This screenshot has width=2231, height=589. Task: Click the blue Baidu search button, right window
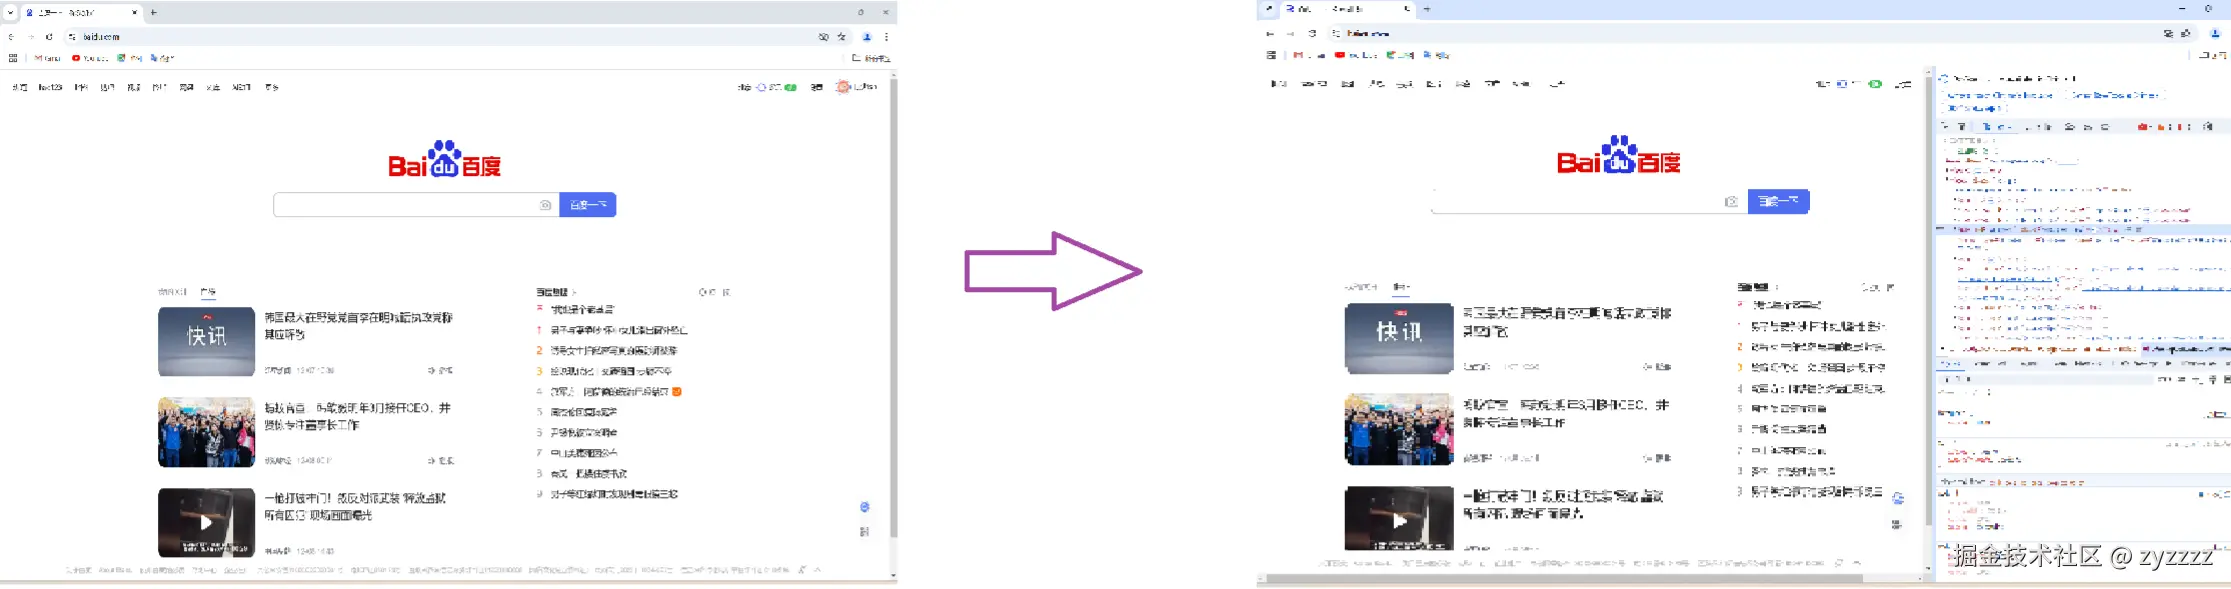coord(1779,201)
